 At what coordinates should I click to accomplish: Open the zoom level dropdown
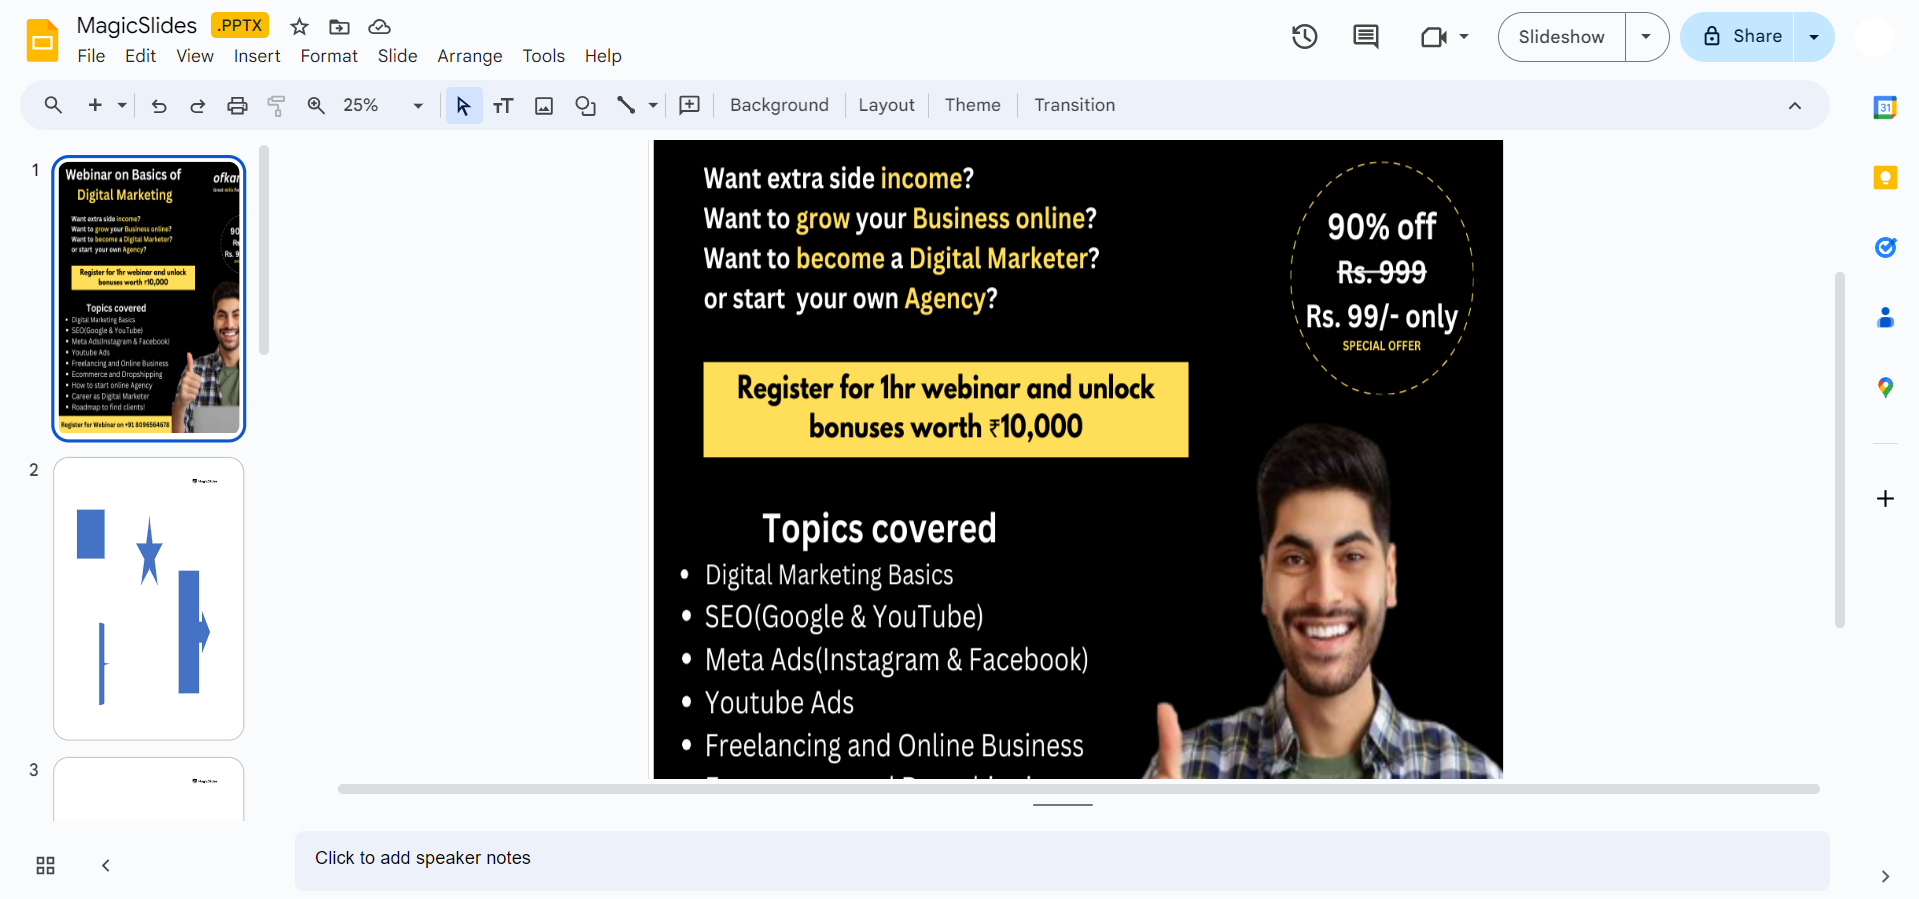coord(417,106)
